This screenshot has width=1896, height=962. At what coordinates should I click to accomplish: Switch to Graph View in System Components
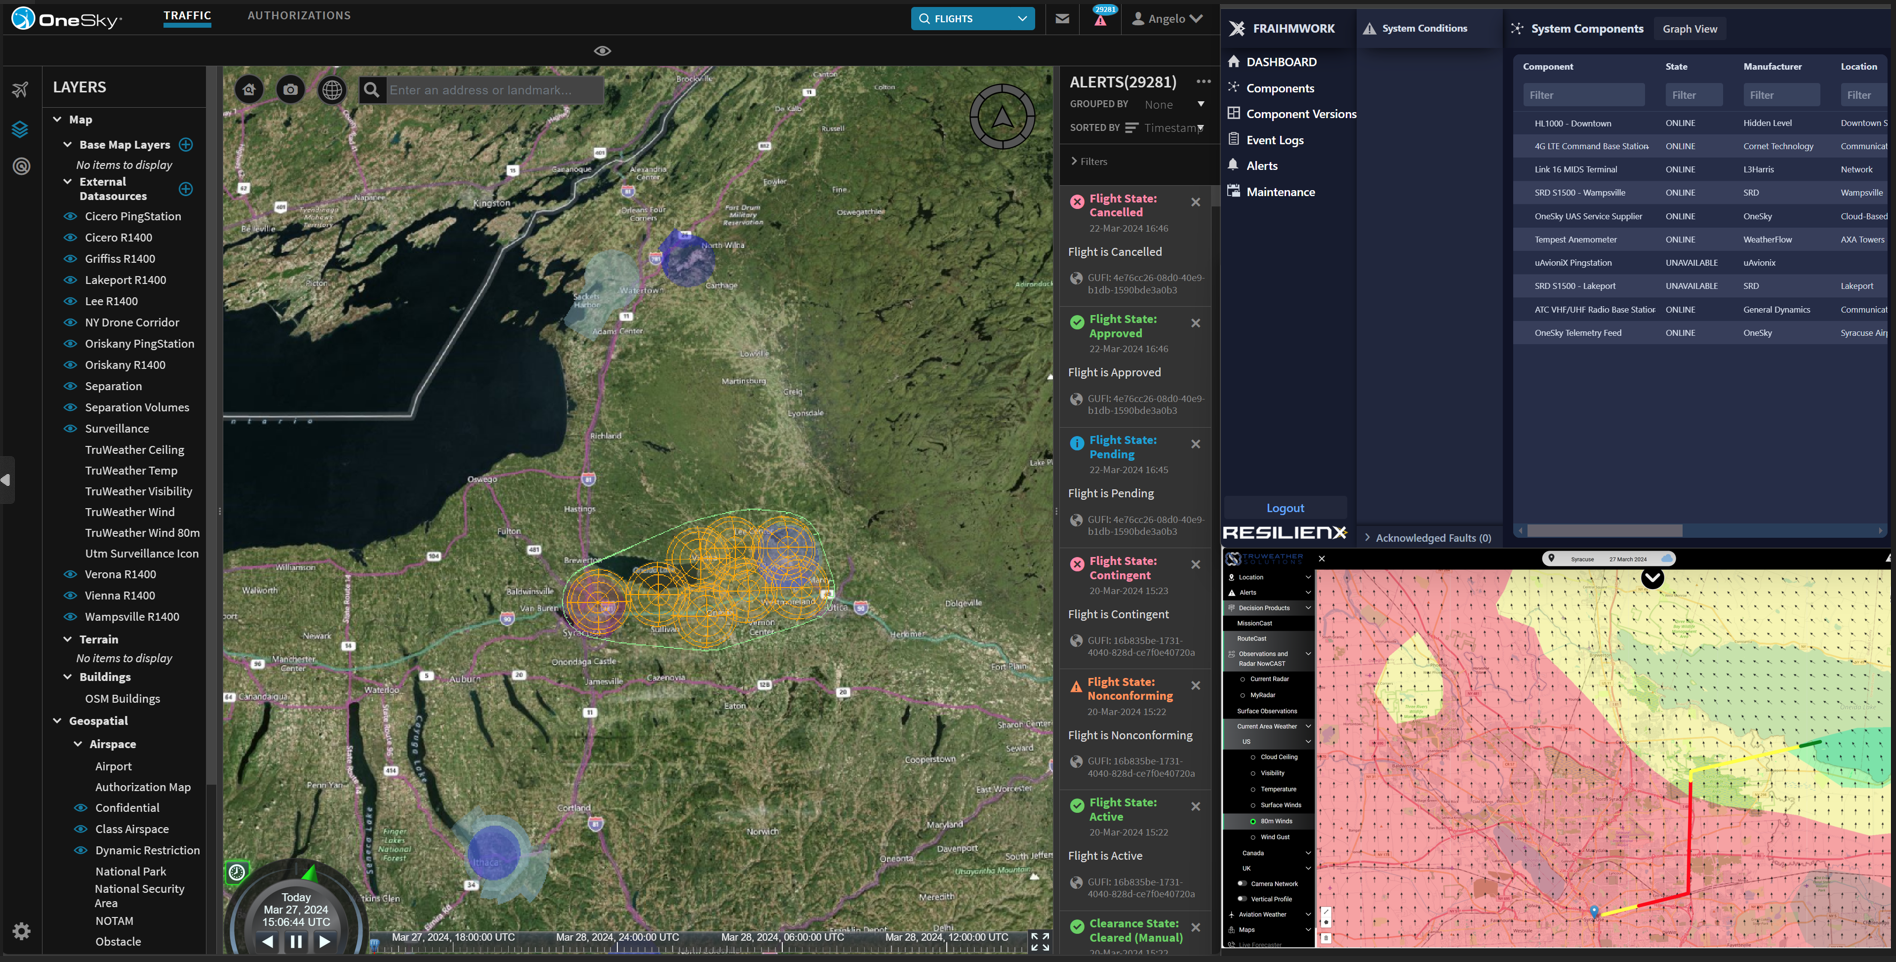click(x=1690, y=29)
